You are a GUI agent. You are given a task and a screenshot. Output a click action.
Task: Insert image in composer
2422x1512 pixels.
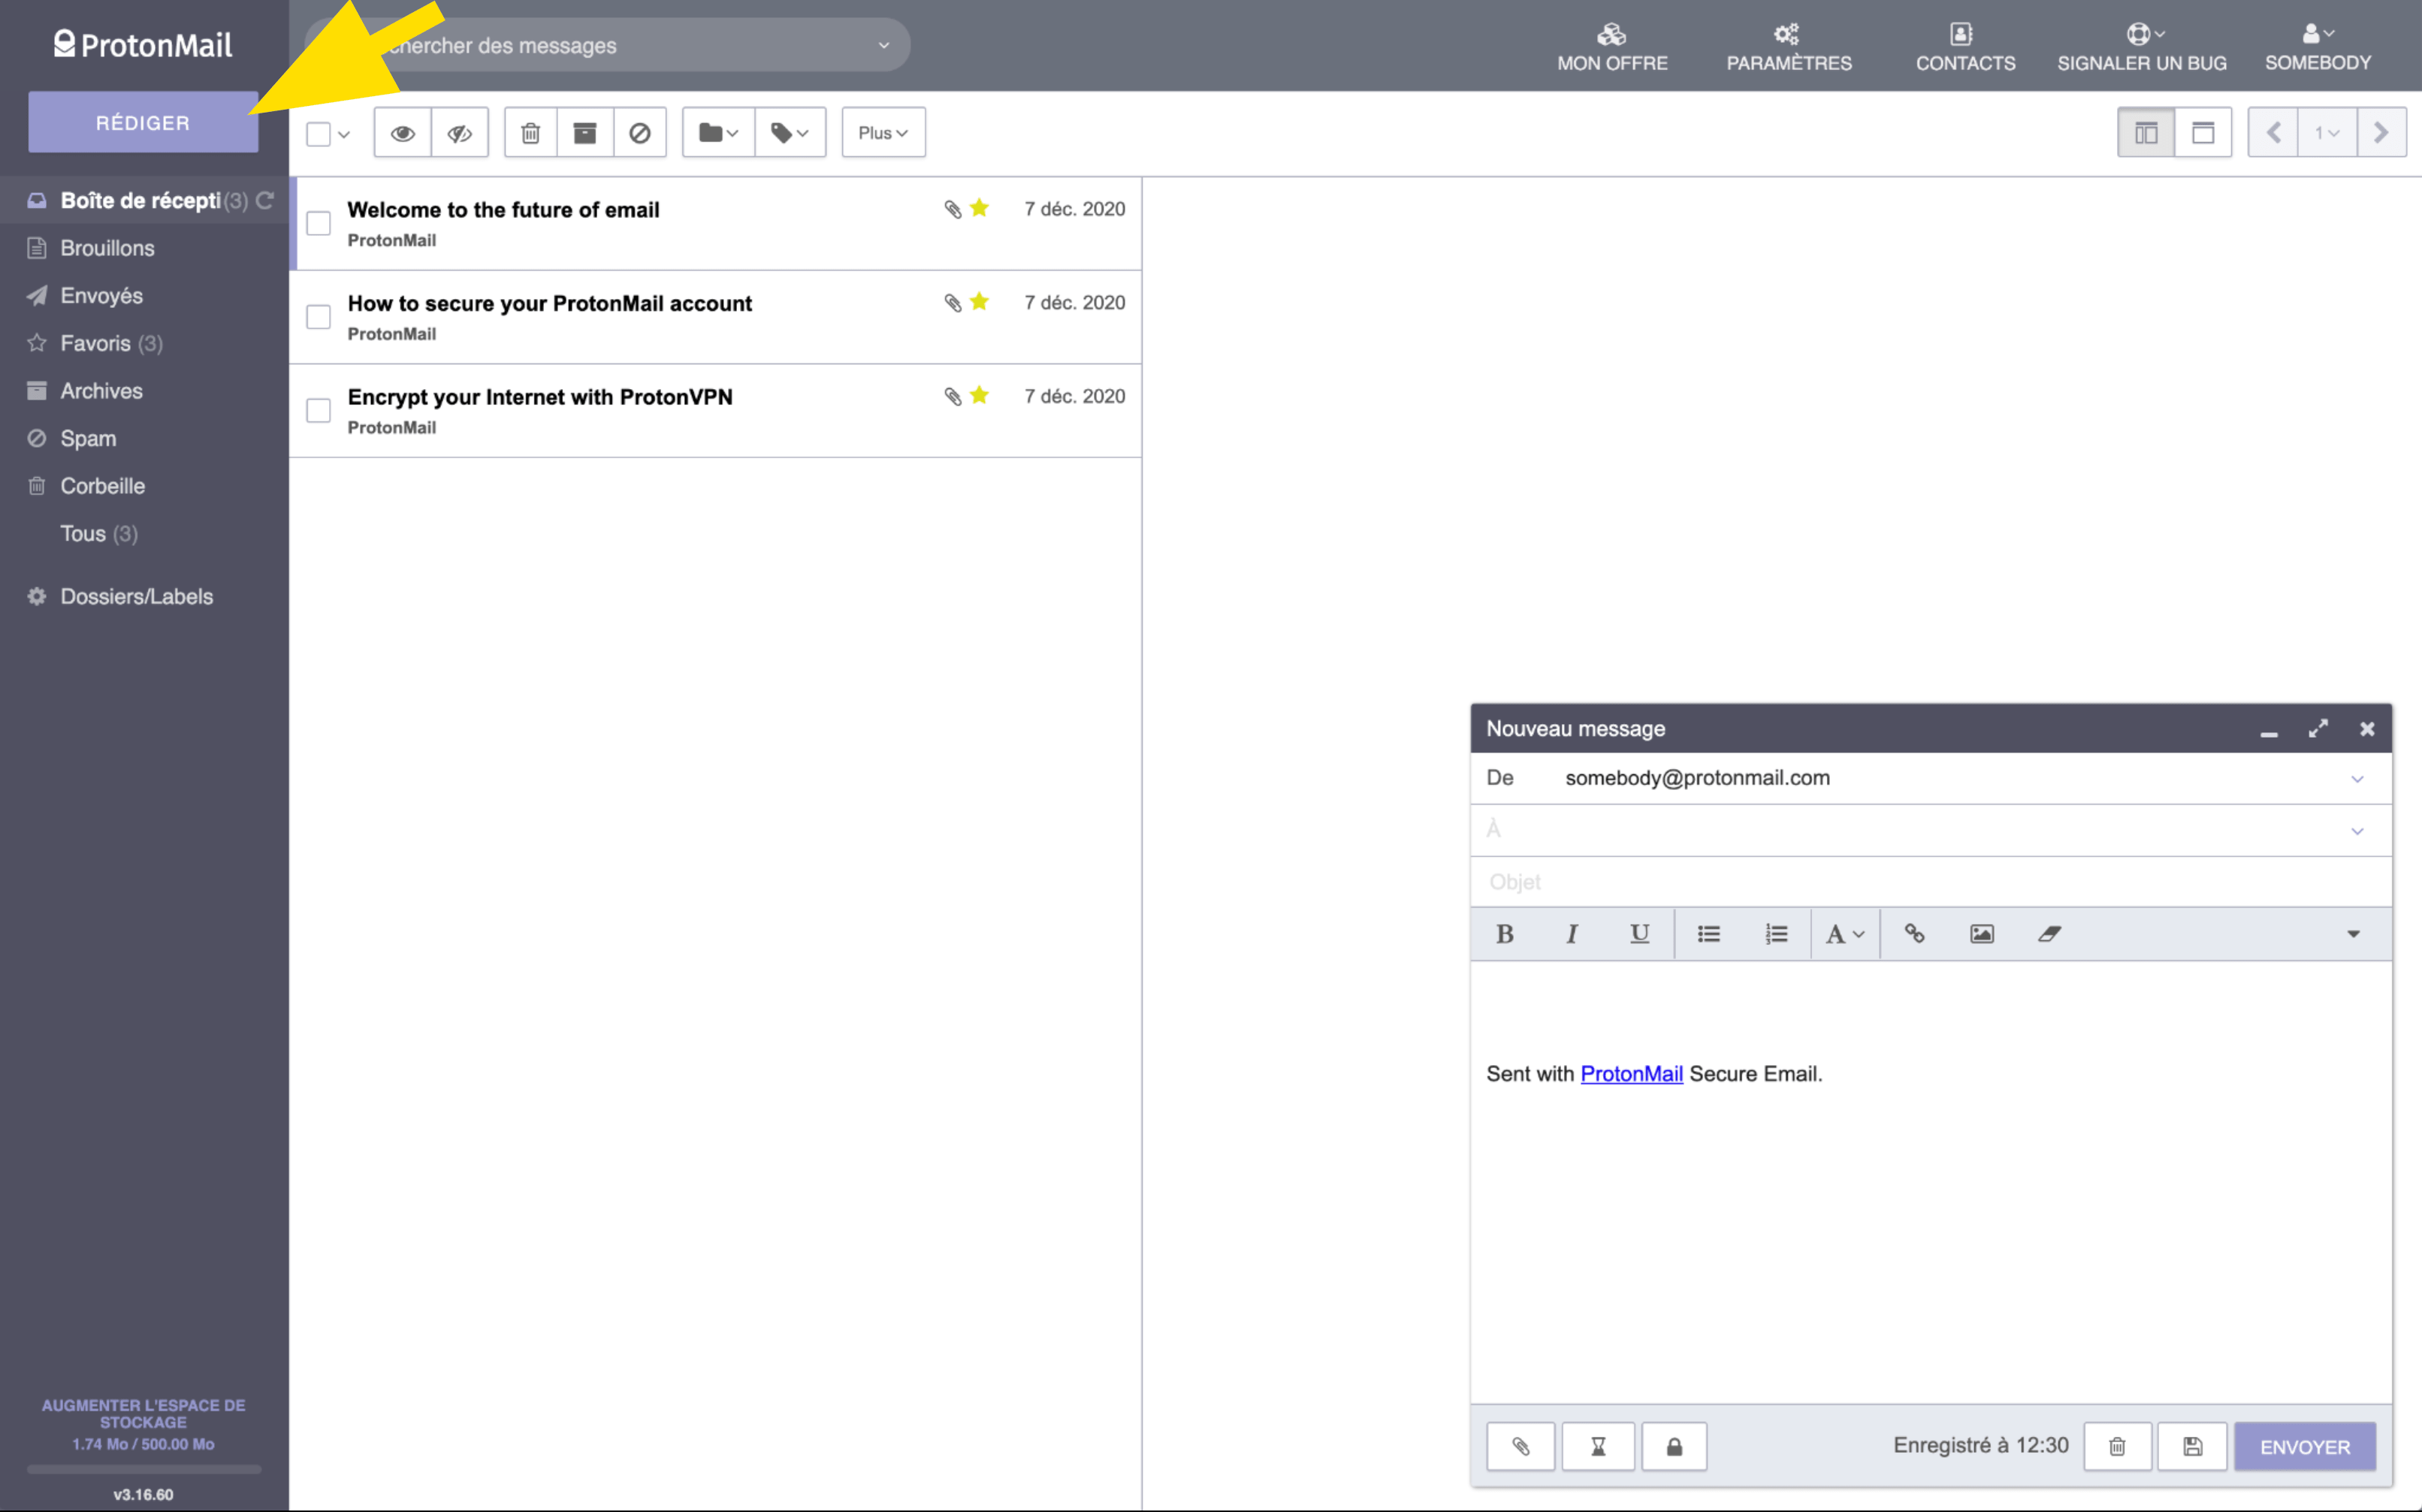pyautogui.click(x=1981, y=934)
